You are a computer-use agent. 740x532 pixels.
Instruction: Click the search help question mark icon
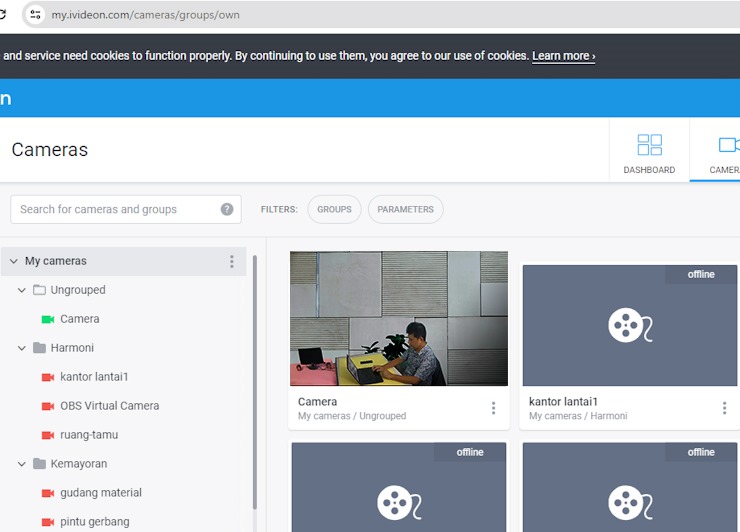point(227,209)
